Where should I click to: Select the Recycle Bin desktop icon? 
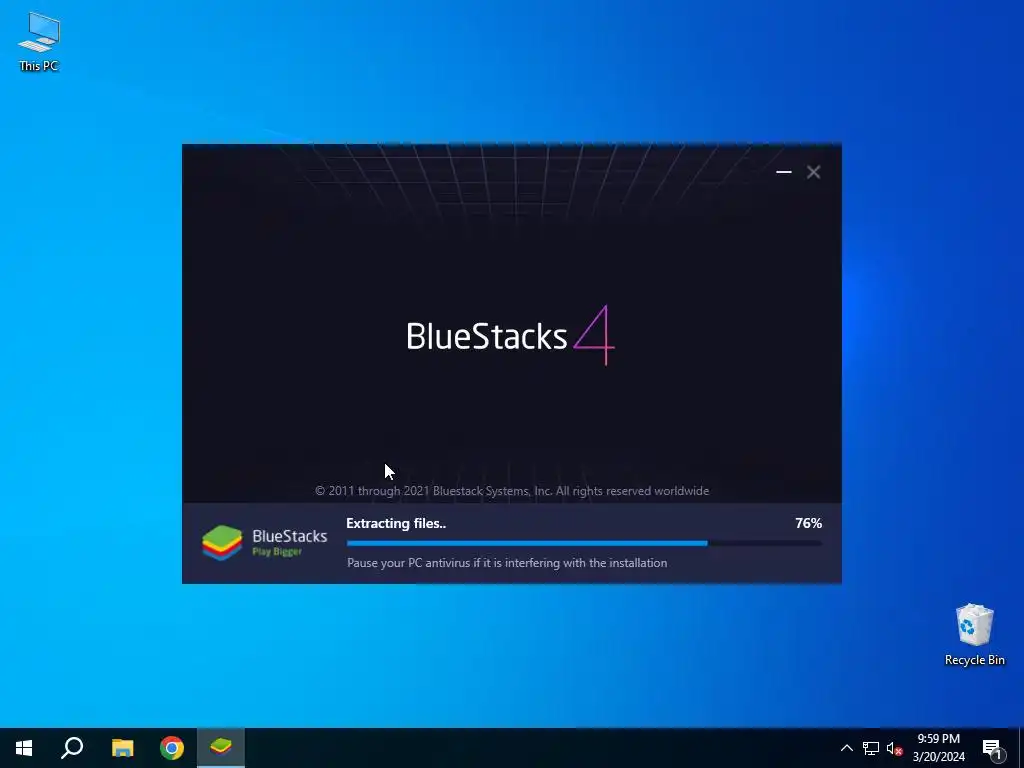tap(974, 635)
